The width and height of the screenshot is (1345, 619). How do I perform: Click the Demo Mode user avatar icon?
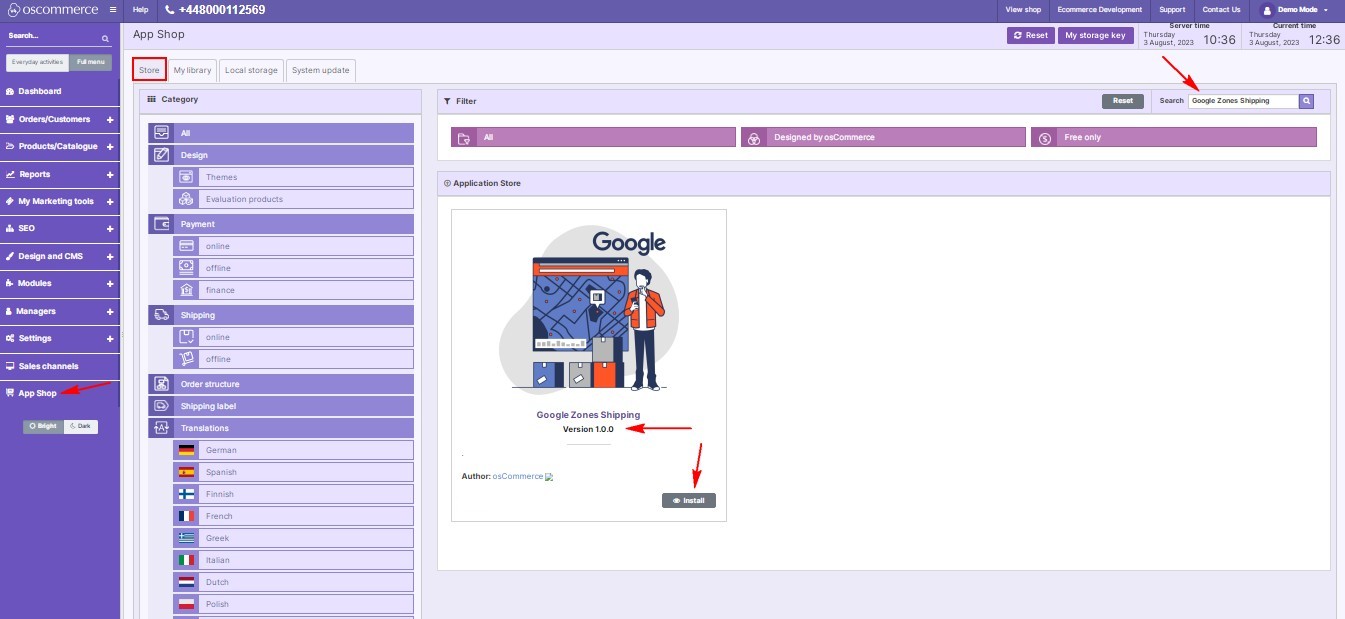pyautogui.click(x=1268, y=10)
